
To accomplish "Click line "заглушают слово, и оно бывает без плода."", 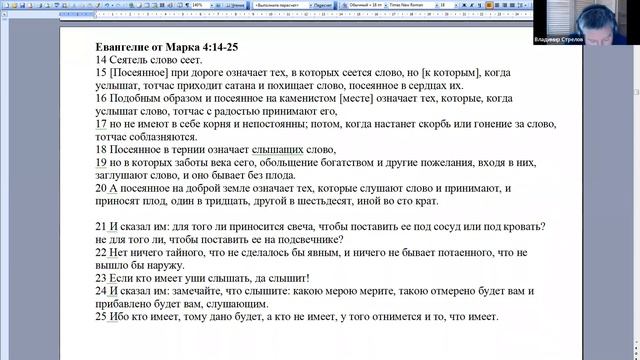I will click(x=196, y=176).
